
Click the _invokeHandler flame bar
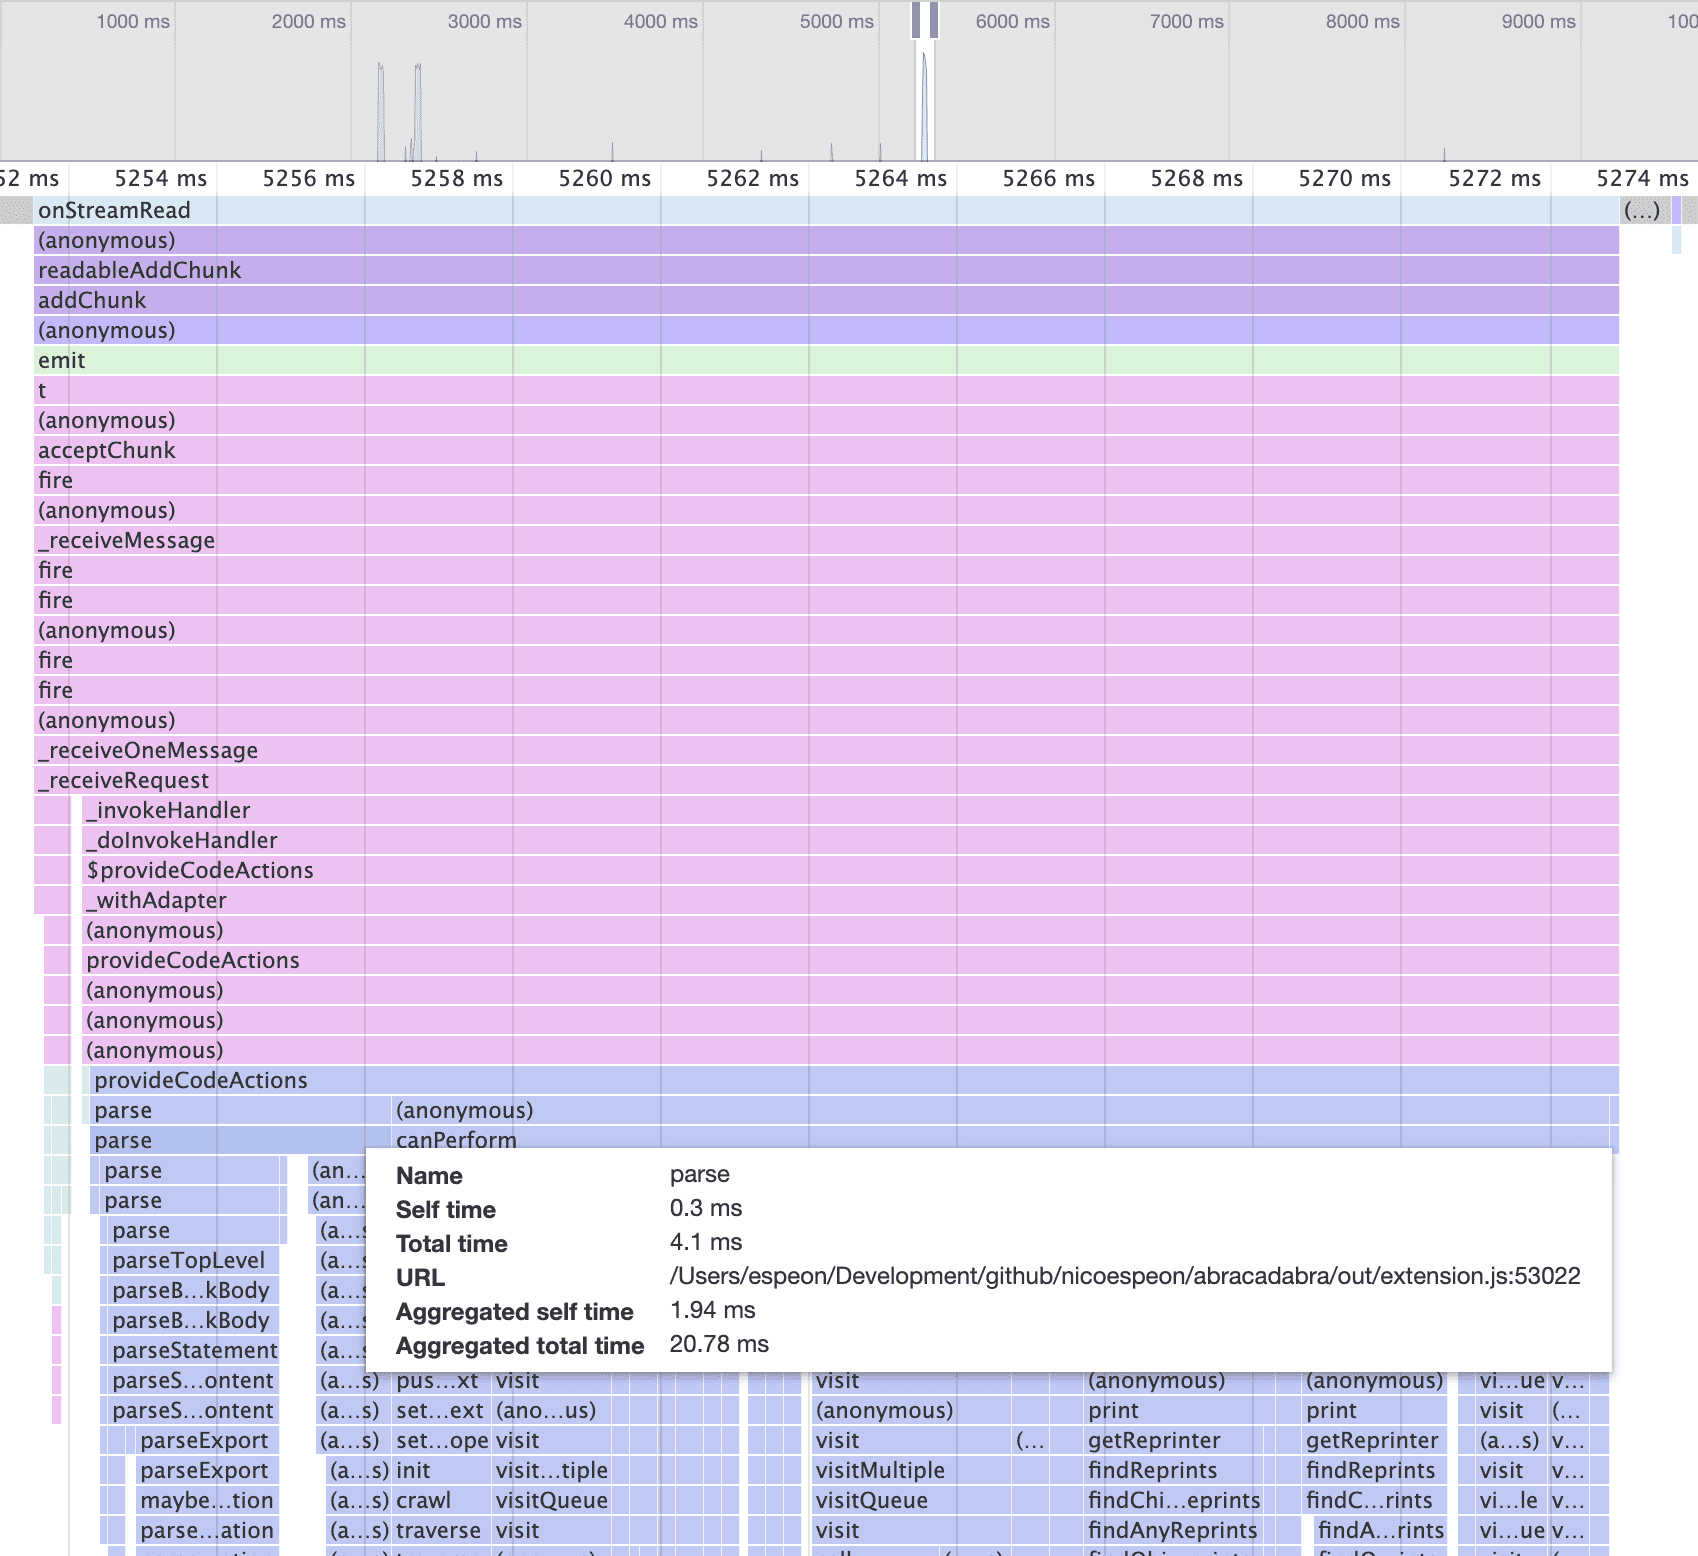850,810
